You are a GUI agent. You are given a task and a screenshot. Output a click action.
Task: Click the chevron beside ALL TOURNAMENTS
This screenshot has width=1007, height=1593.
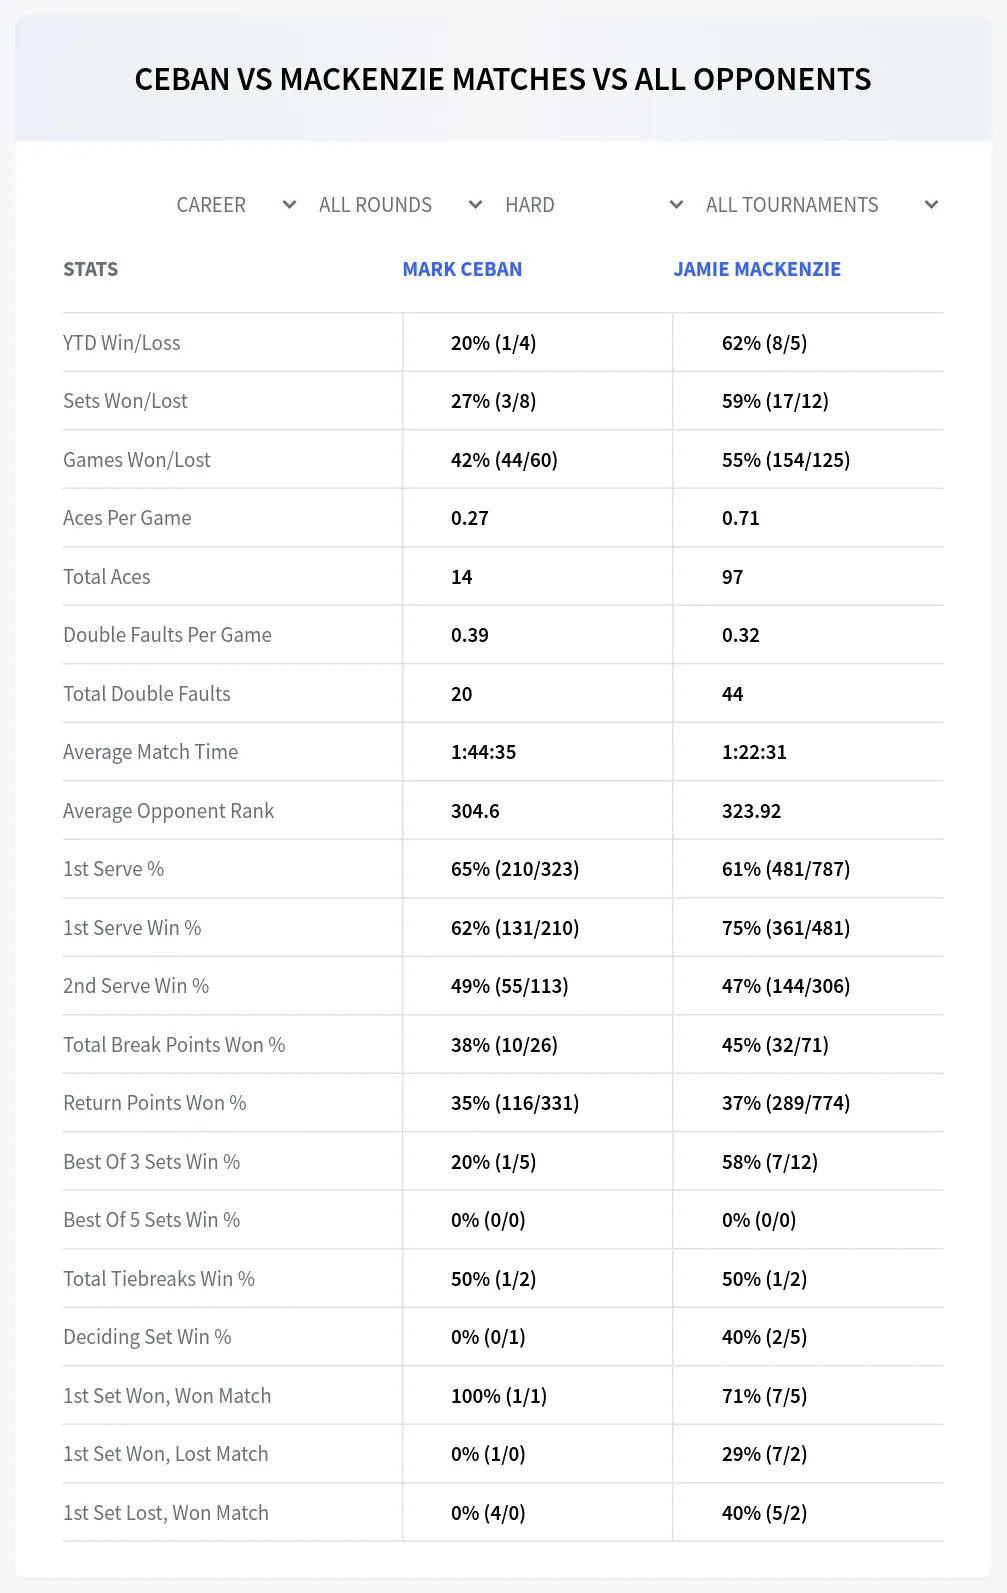pyautogui.click(x=931, y=205)
